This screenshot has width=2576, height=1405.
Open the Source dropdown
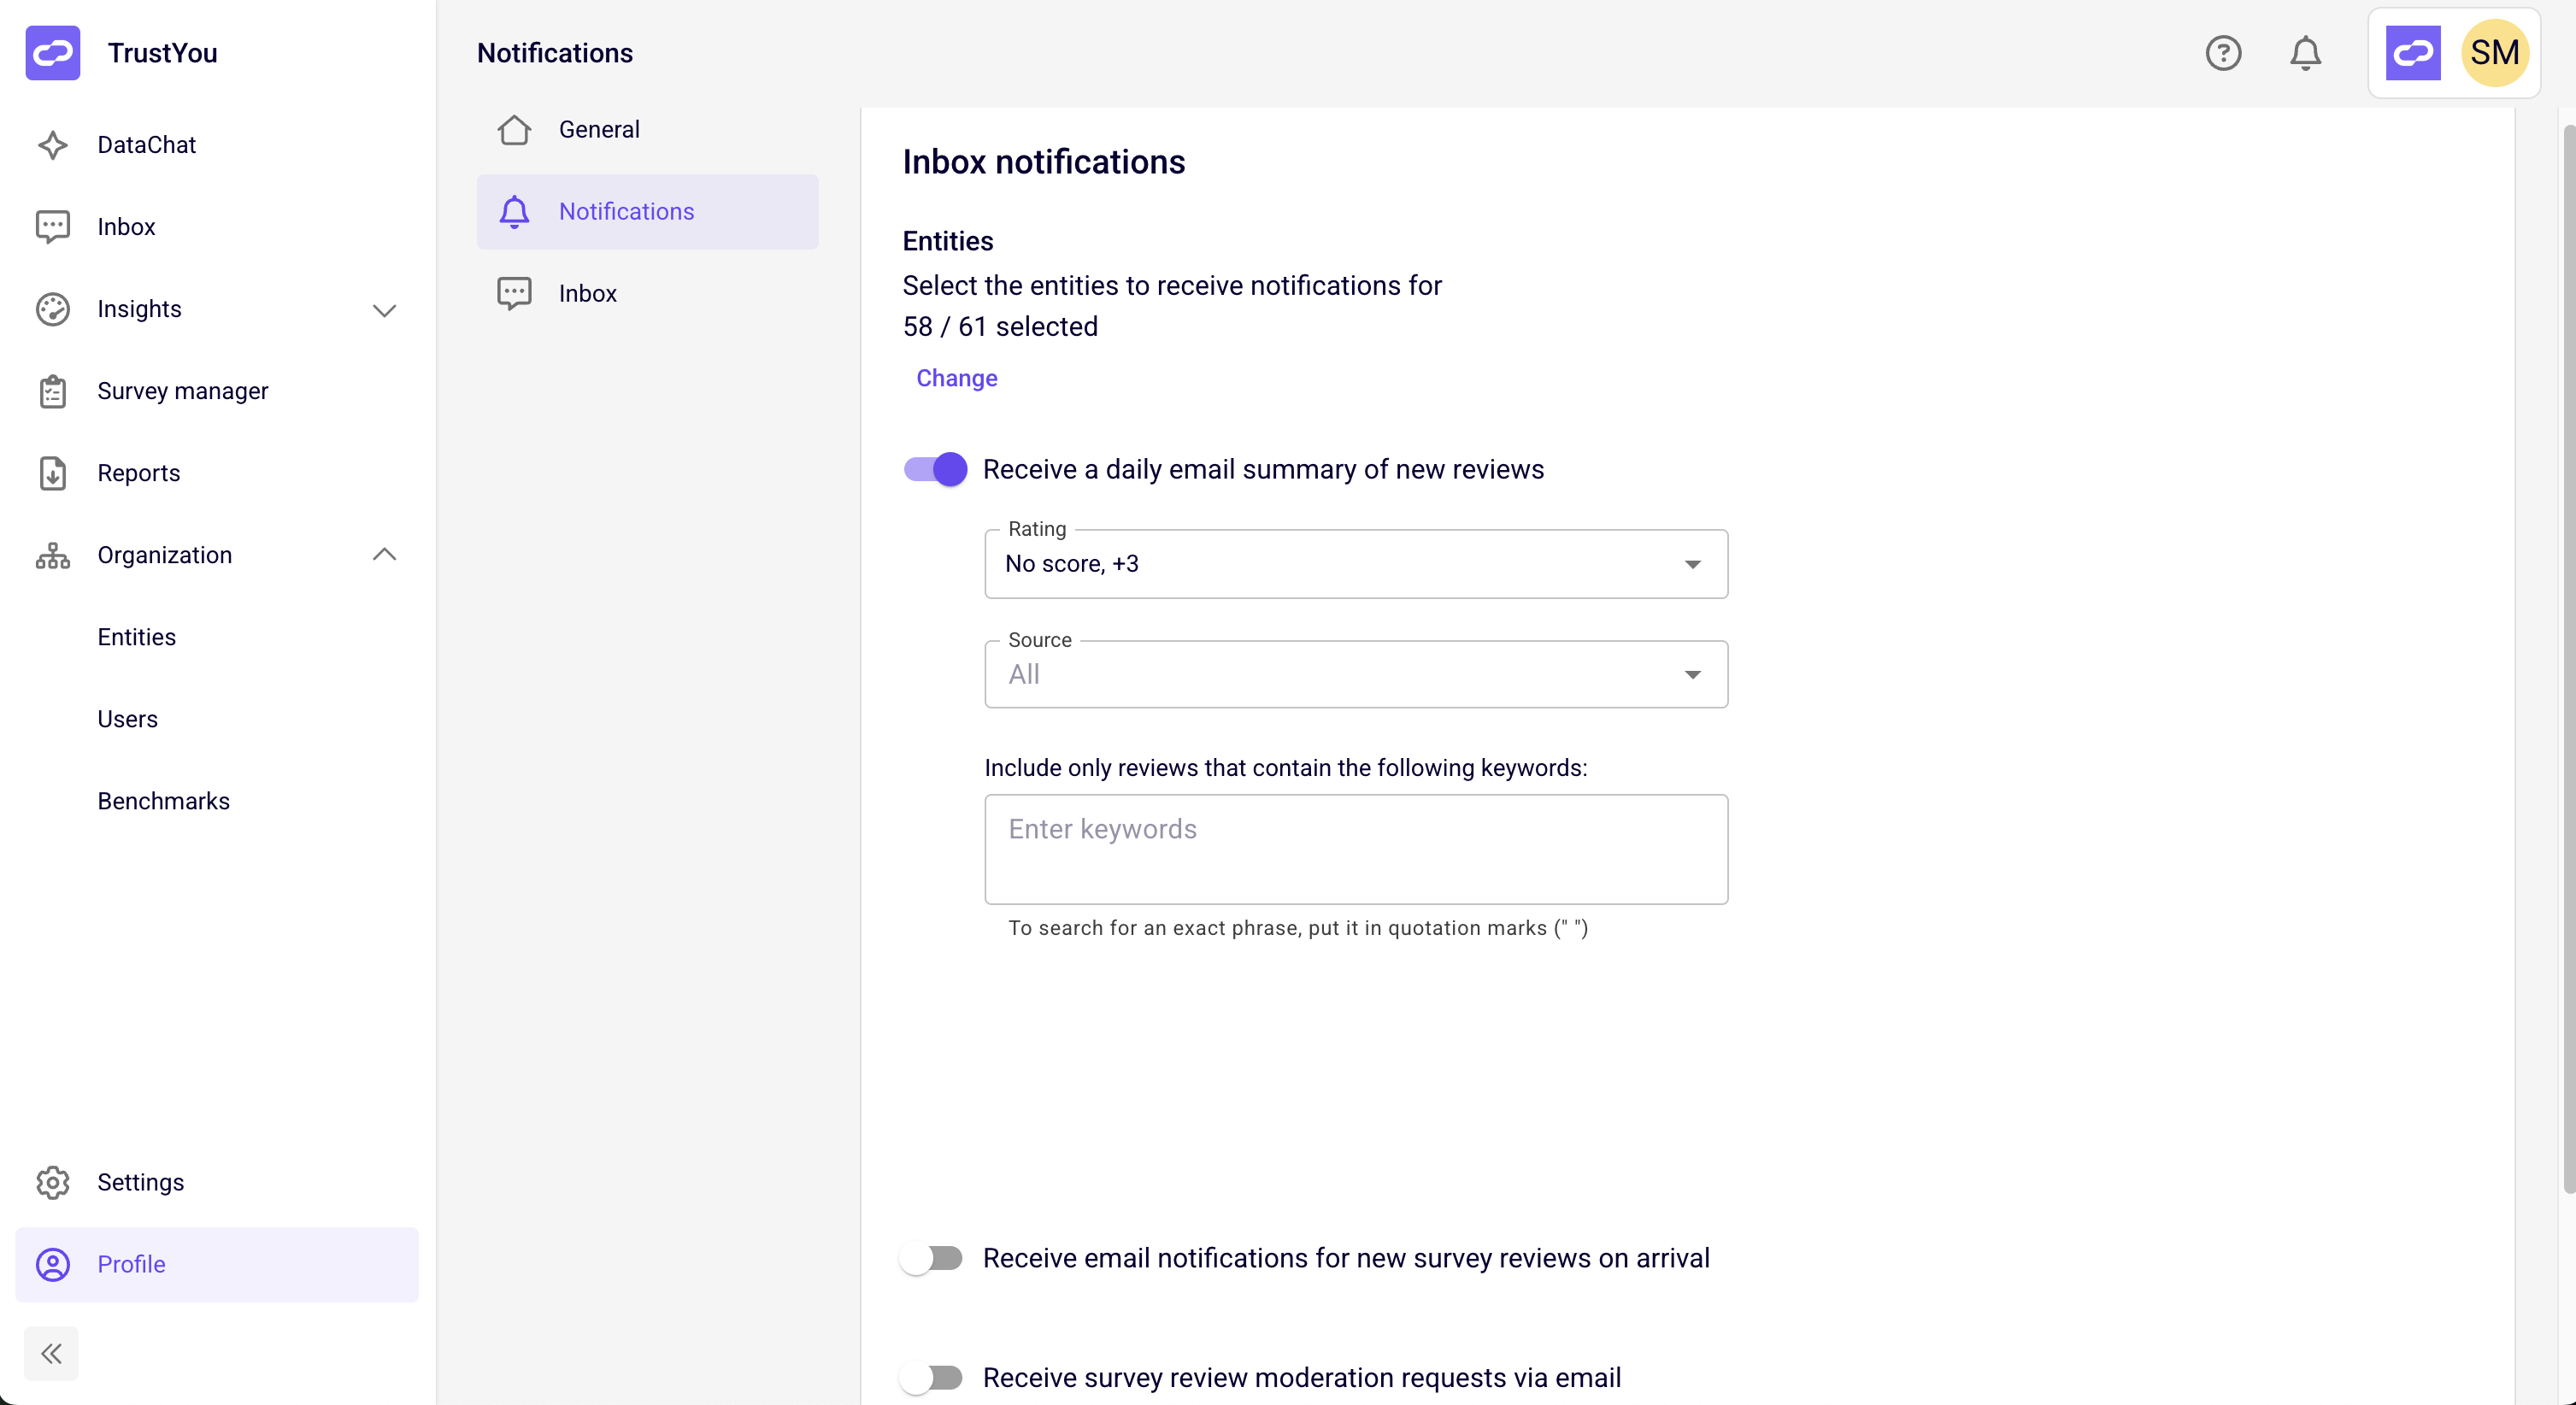[x=1356, y=674]
